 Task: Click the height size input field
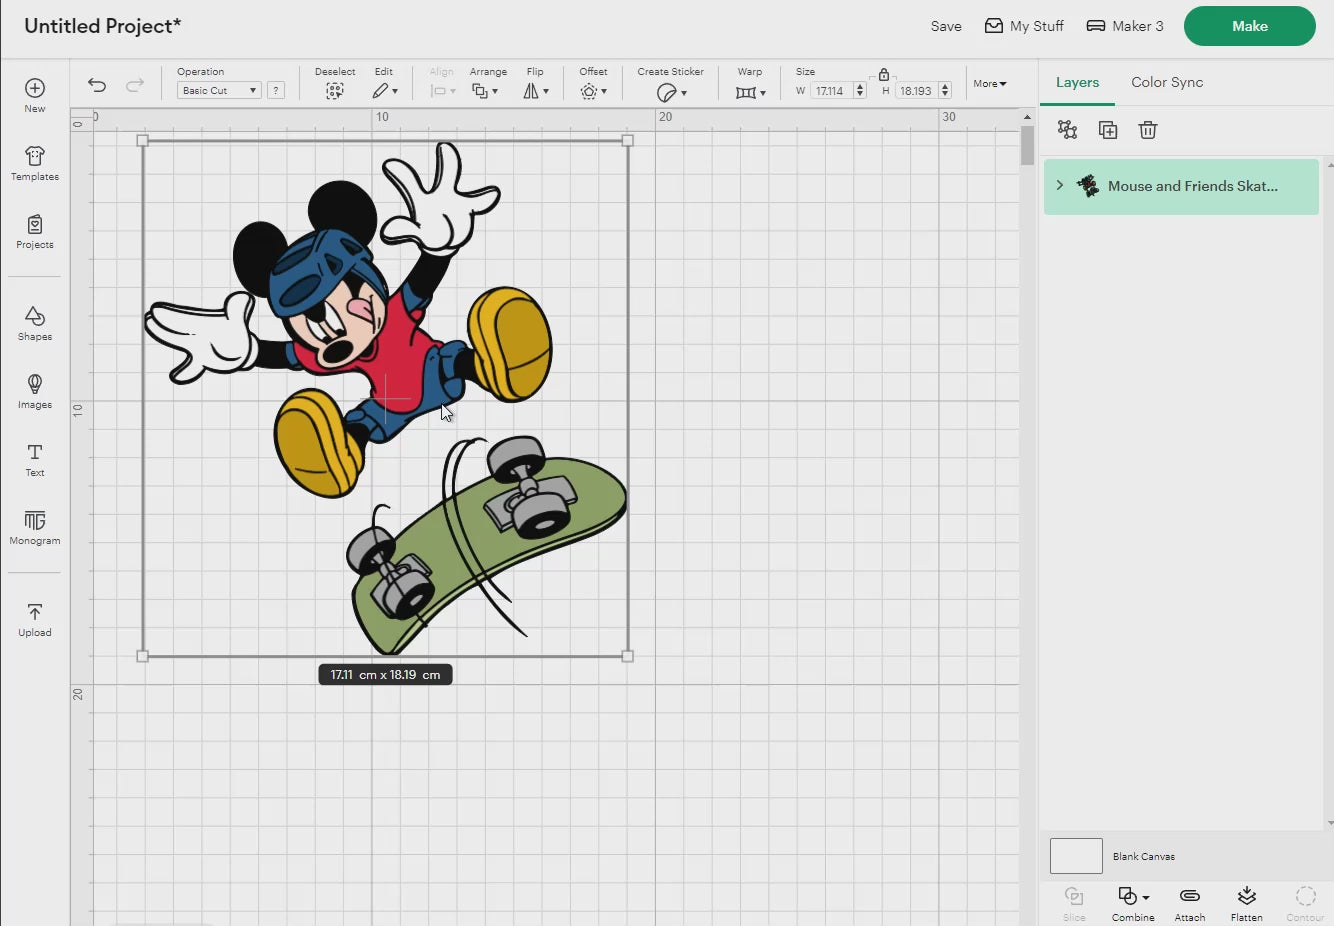[x=916, y=91]
